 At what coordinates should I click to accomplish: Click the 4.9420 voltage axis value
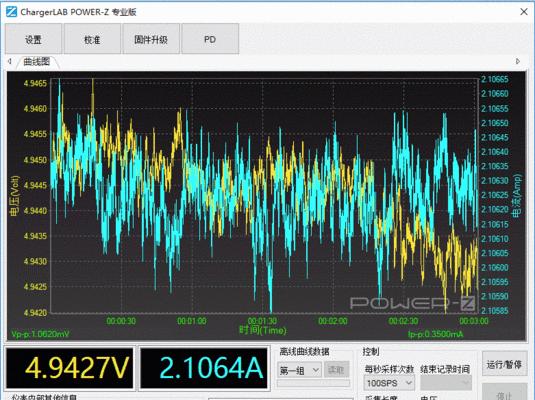(35, 313)
